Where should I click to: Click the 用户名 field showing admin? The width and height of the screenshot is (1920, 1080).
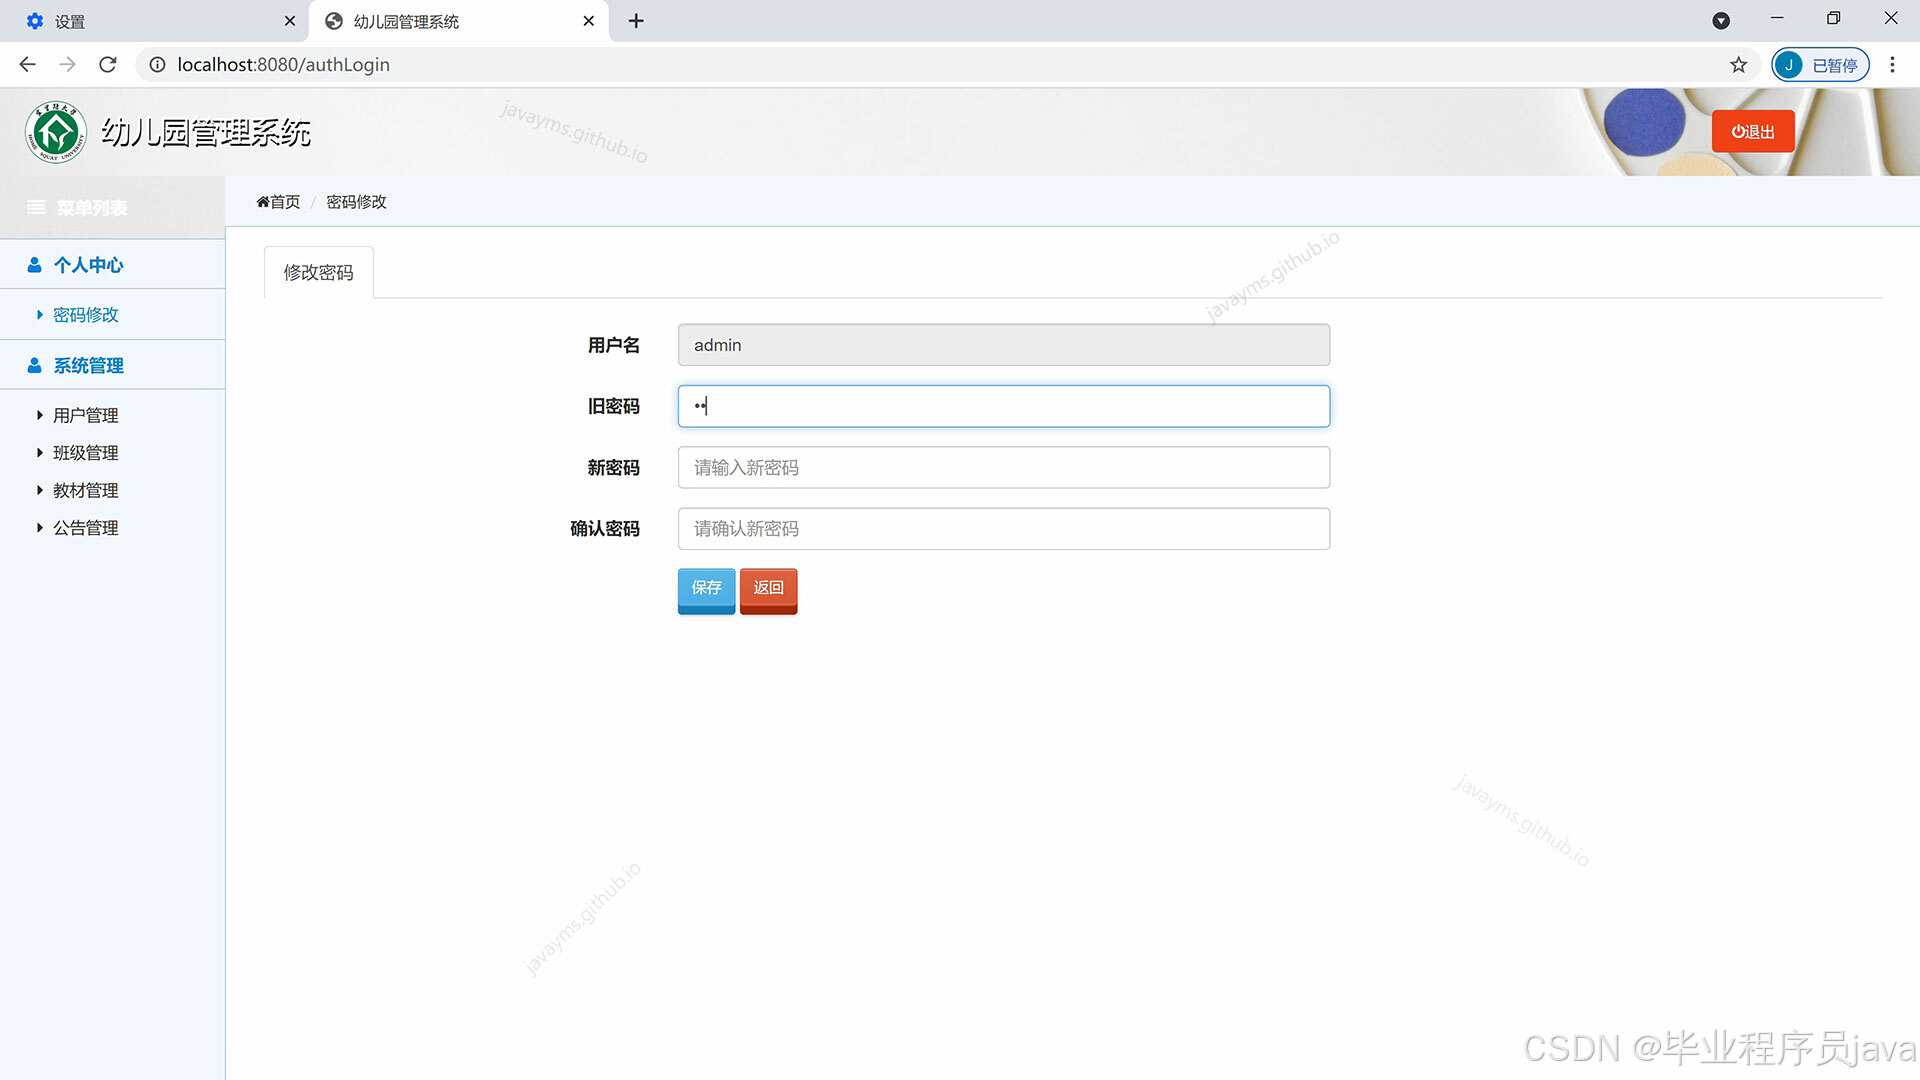pyautogui.click(x=1004, y=345)
